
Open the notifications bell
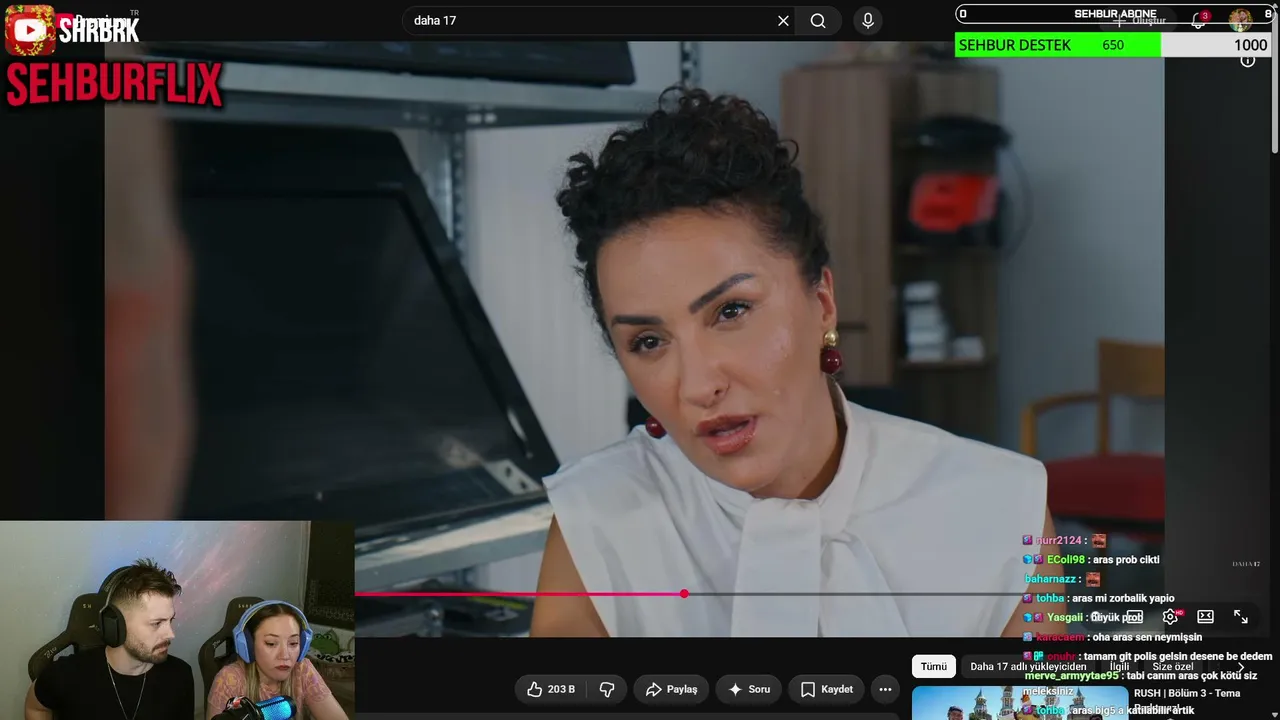point(1198,20)
